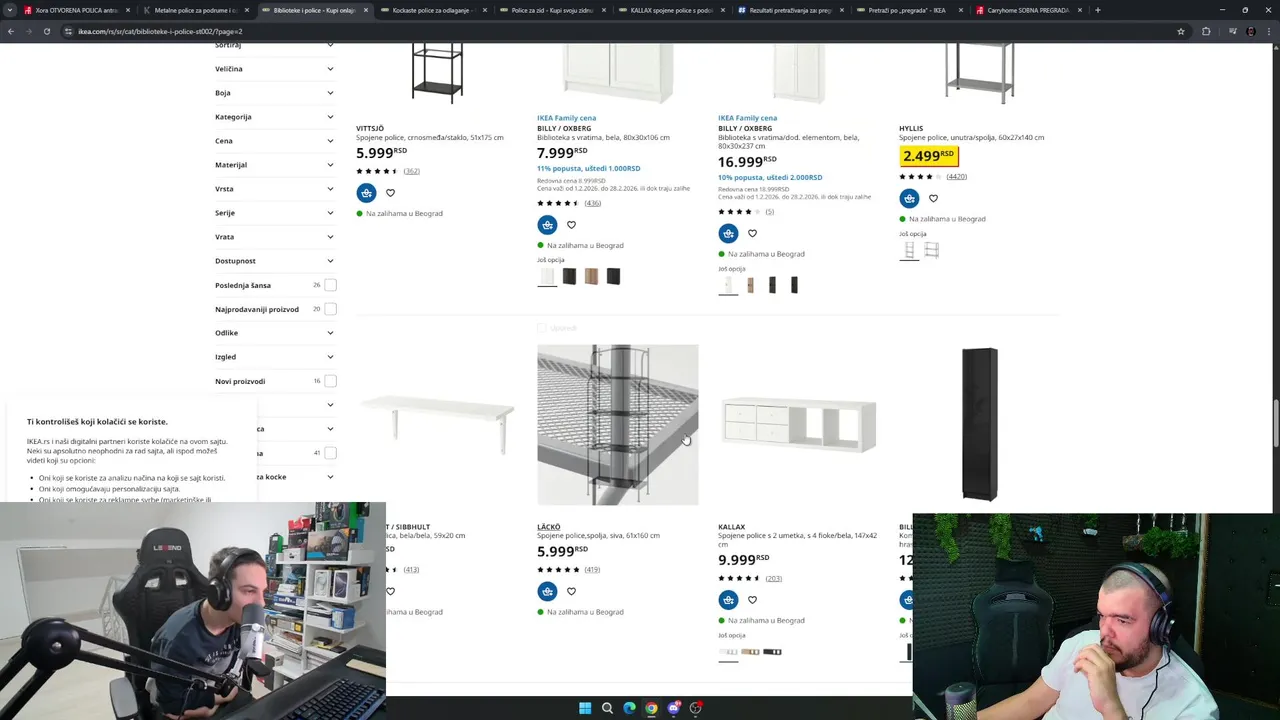The width and height of the screenshot is (1280, 720).
Task: Save VITTSJÖ to favorites with heart icon
Action: [390, 193]
